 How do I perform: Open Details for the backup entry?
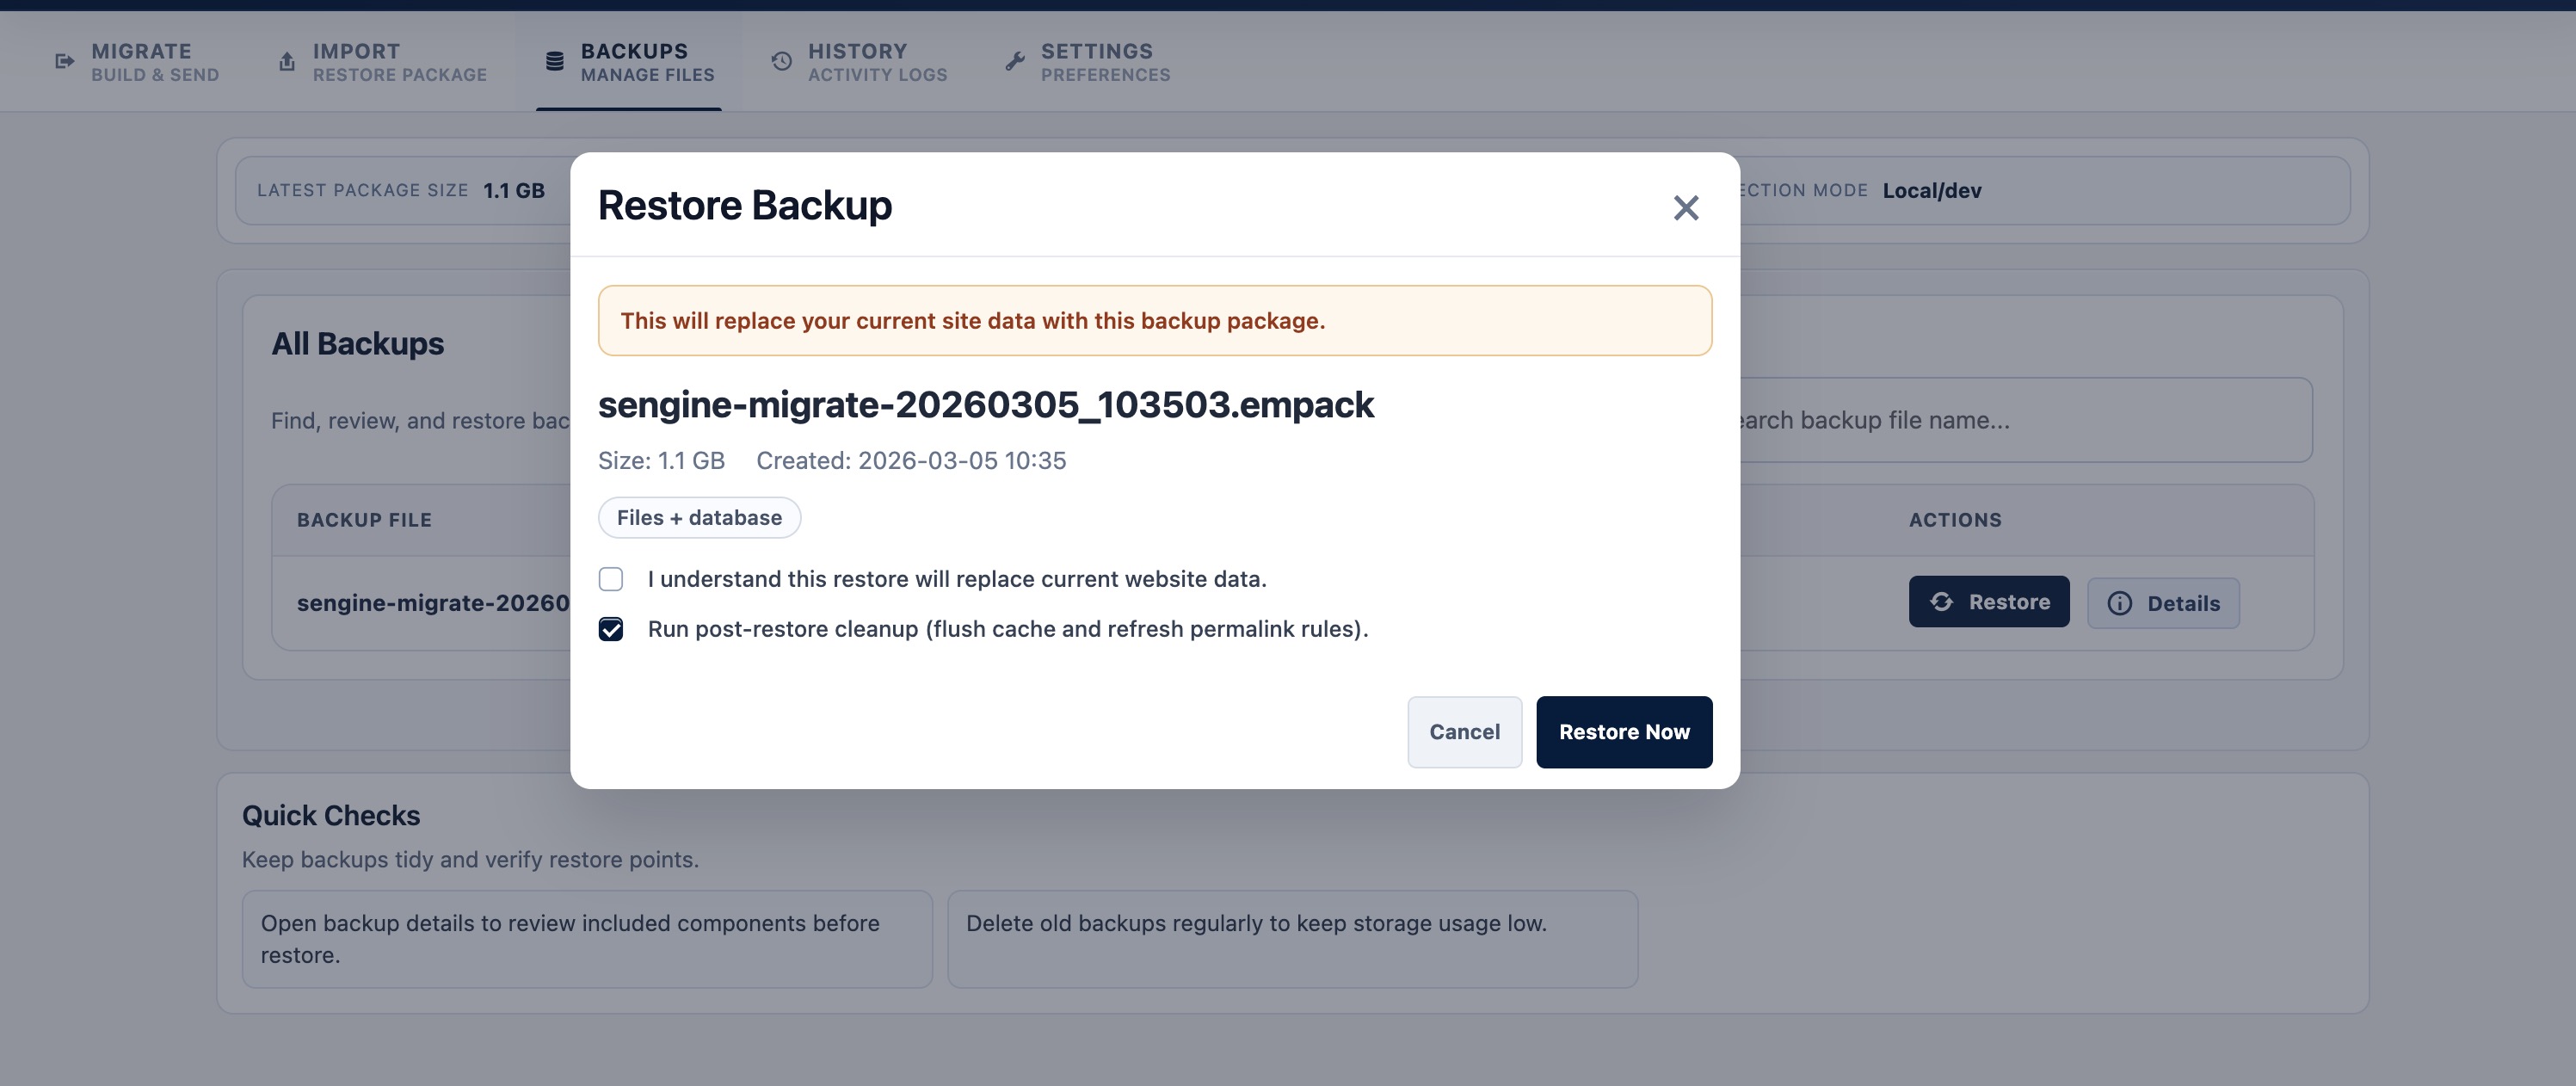pos(2163,602)
